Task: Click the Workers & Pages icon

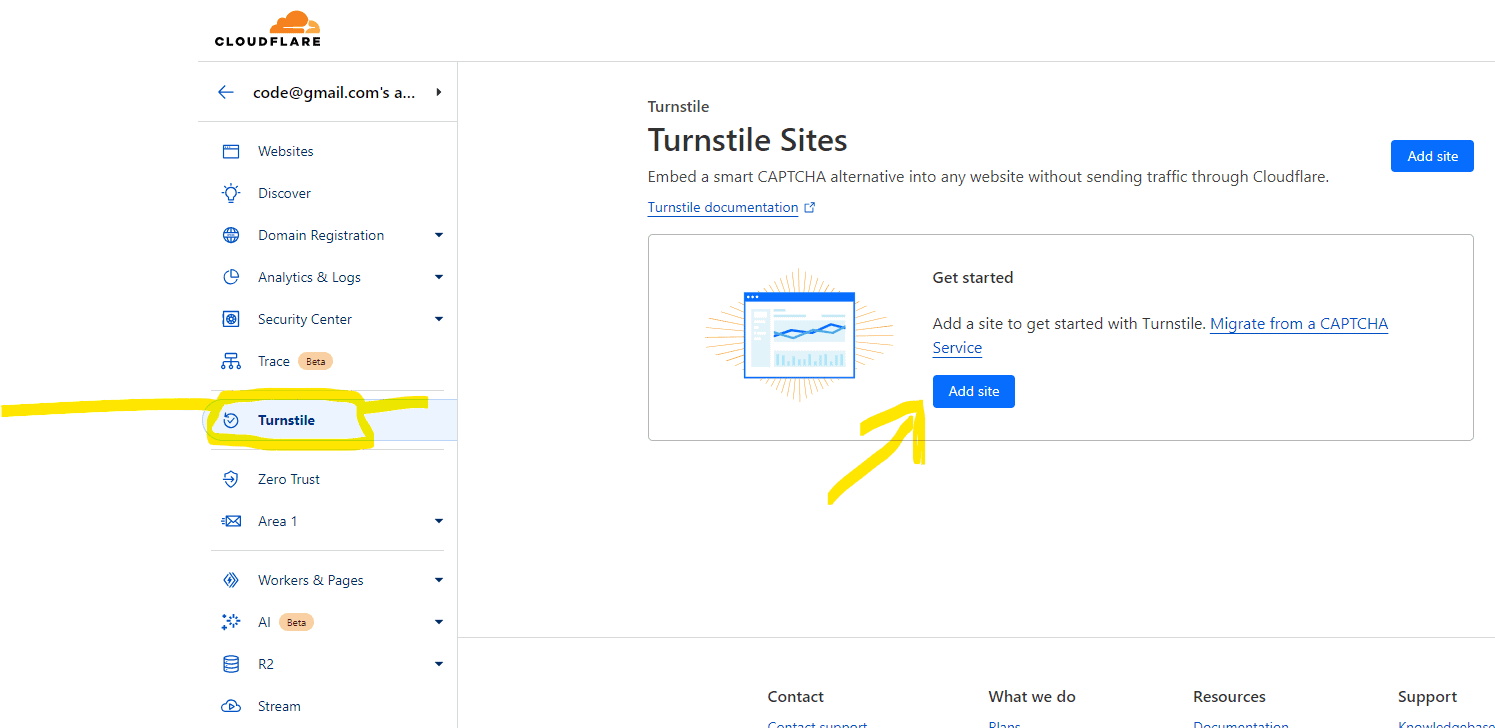Action: 231,580
